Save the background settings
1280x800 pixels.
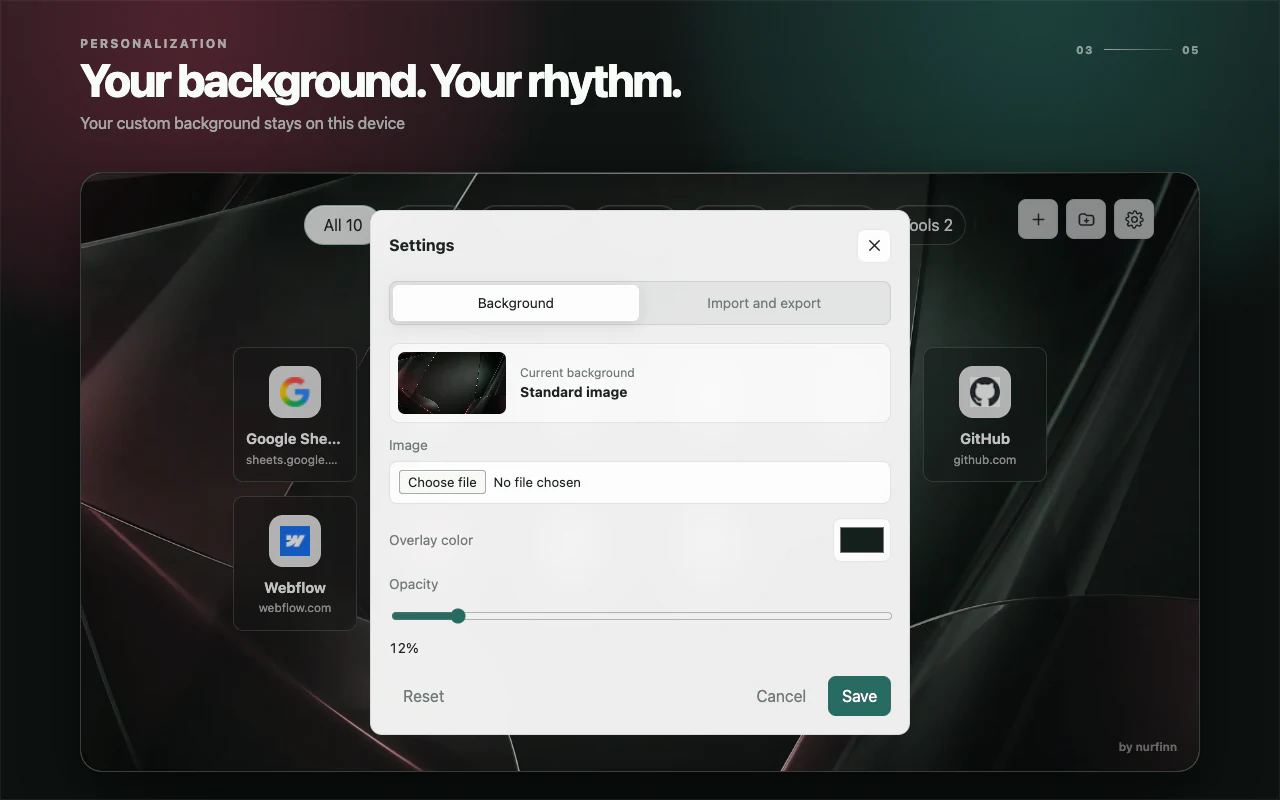(859, 696)
